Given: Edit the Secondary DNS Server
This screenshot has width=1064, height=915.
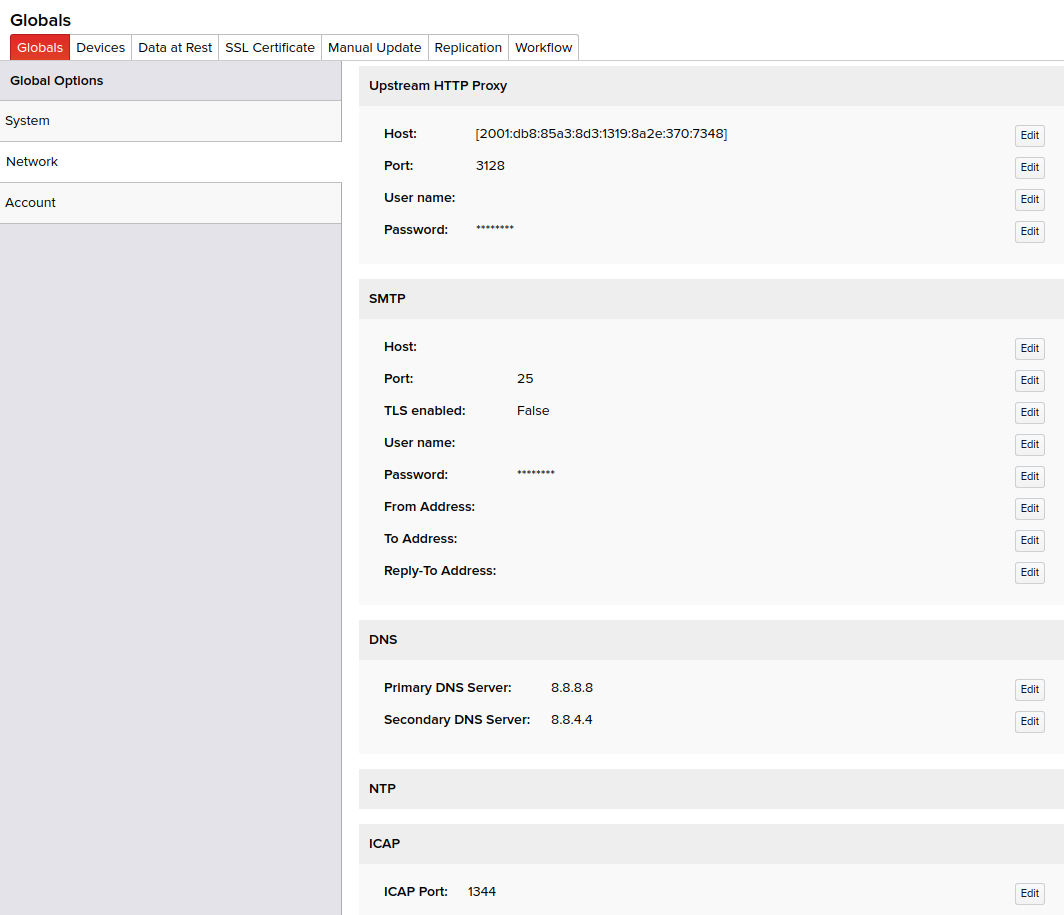Looking at the screenshot, I should pyautogui.click(x=1029, y=722).
